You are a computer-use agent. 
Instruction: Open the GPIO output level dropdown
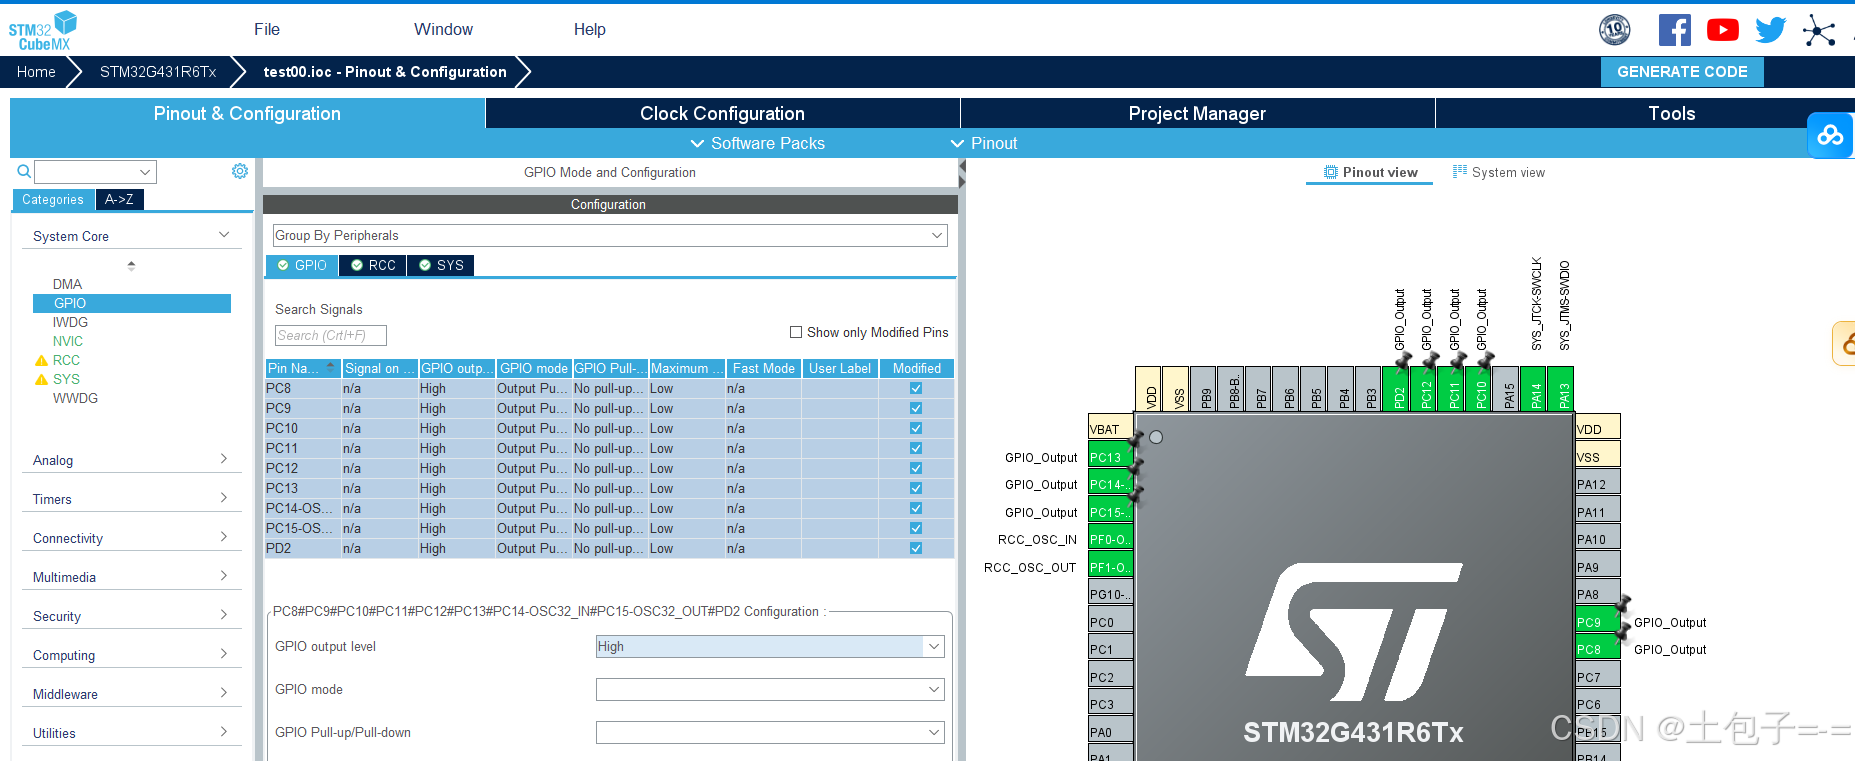[x=770, y=646]
